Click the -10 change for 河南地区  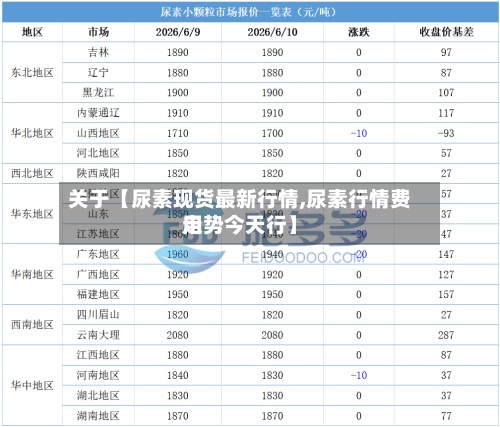pyautogui.click(x=359, y=375)
